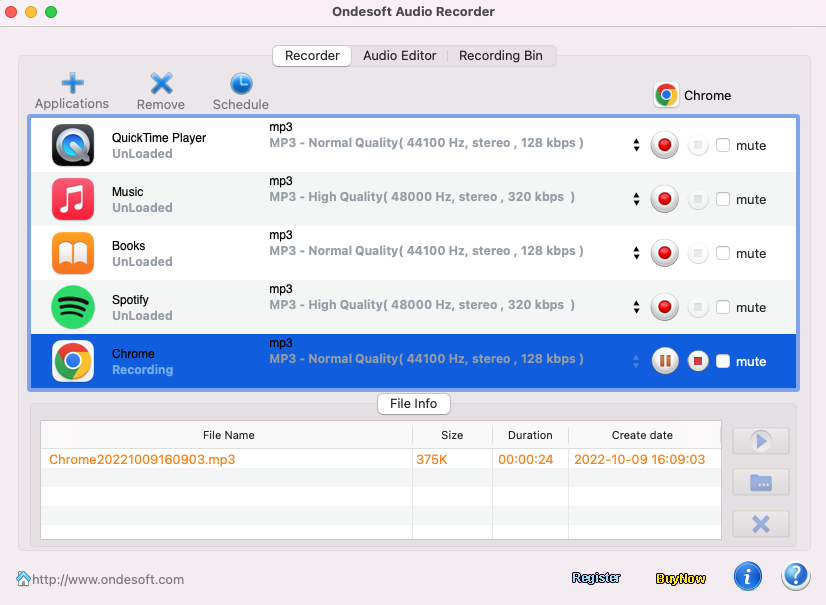Open format stepper for Chrome

tap(636, 361)
